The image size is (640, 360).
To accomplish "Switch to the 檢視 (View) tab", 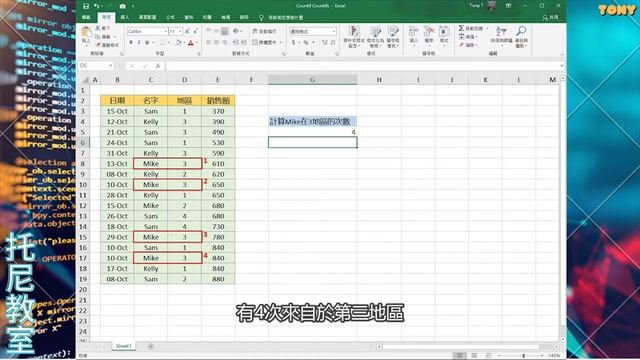I will point(225,18).
